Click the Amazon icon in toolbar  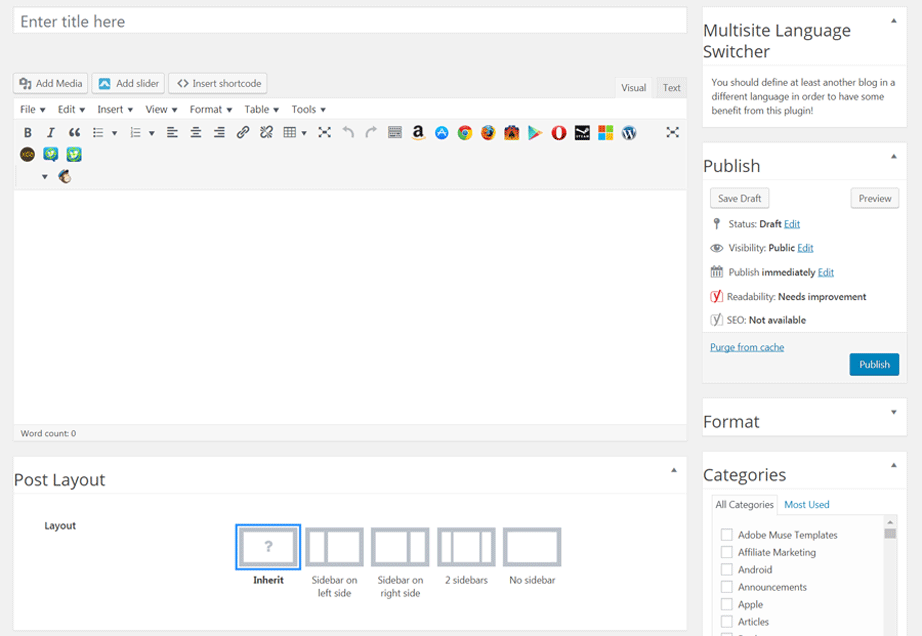[418, 133]
